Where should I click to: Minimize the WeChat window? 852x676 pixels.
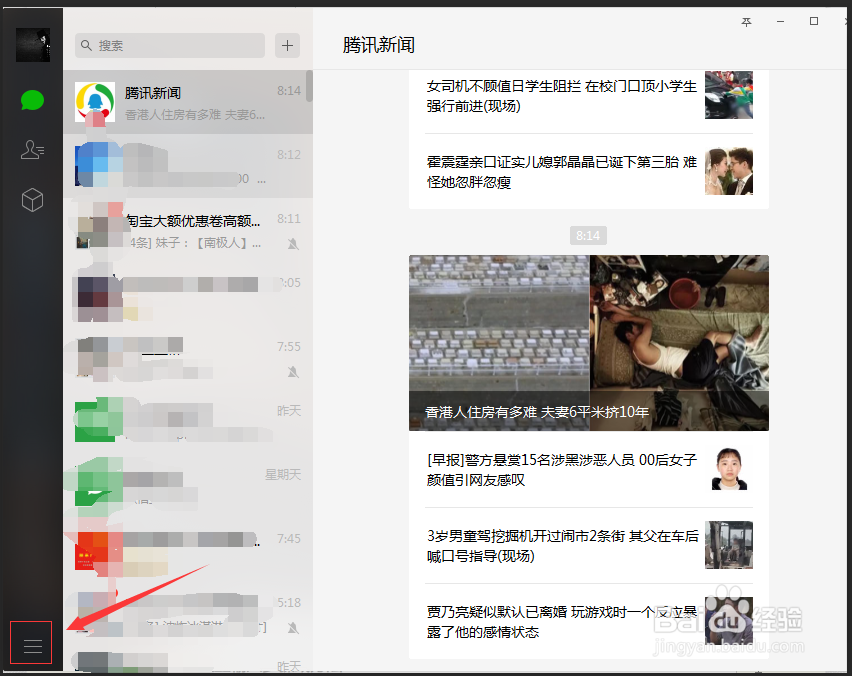coord(780,22)
